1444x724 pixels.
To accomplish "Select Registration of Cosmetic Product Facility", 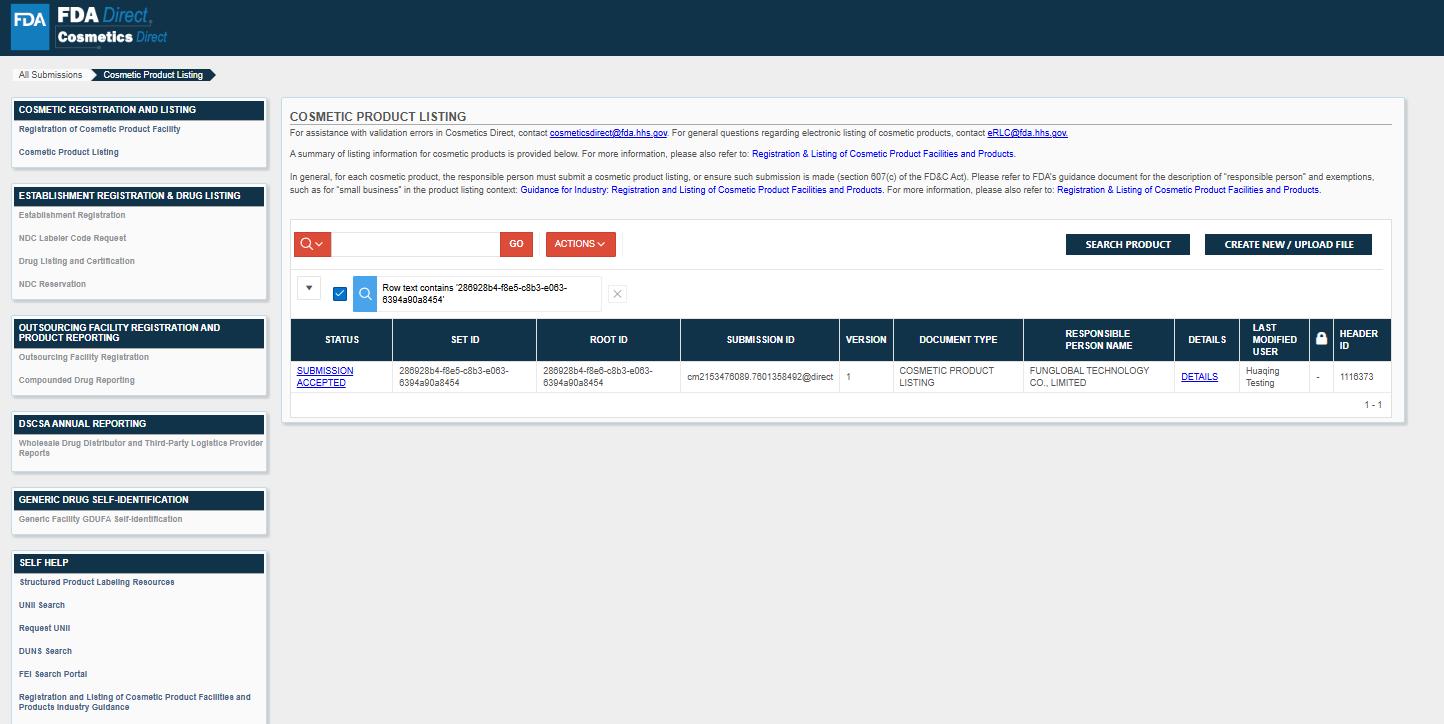I will (99, 129).
